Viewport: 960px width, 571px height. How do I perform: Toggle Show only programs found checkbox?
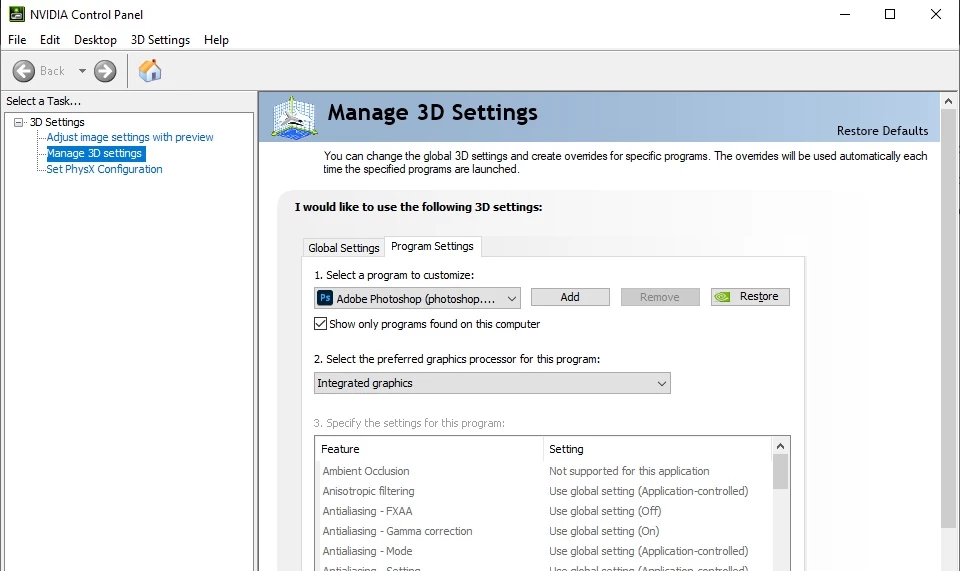tap(320, 324)
